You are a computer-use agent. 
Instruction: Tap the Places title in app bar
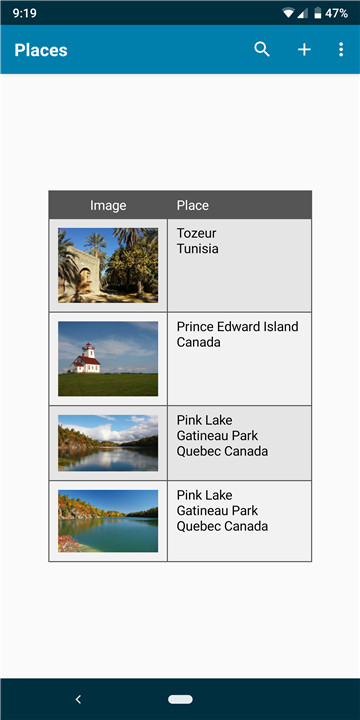[41, 50]
